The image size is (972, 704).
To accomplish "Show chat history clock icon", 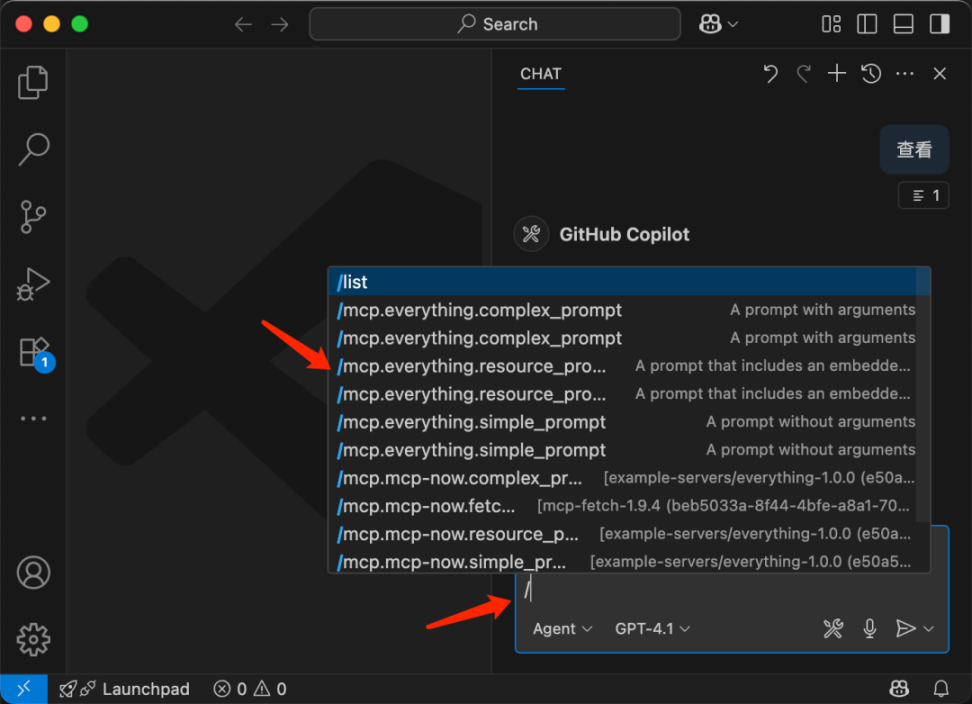I will (x=871, y=74).
